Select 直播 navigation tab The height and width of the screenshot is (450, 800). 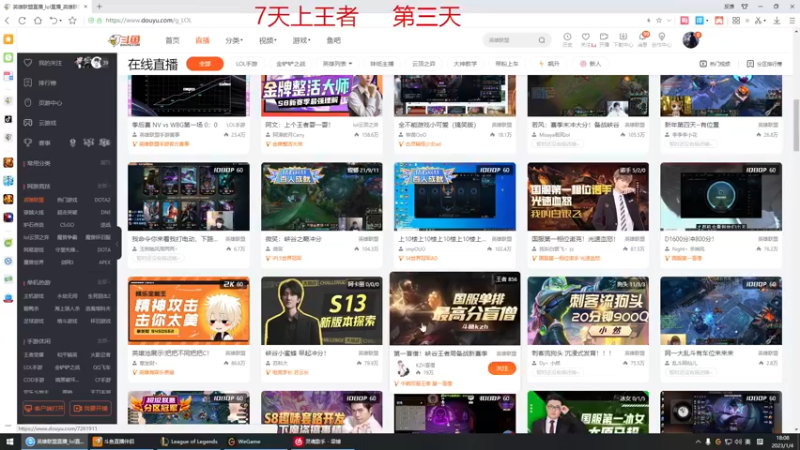(203, 40)
